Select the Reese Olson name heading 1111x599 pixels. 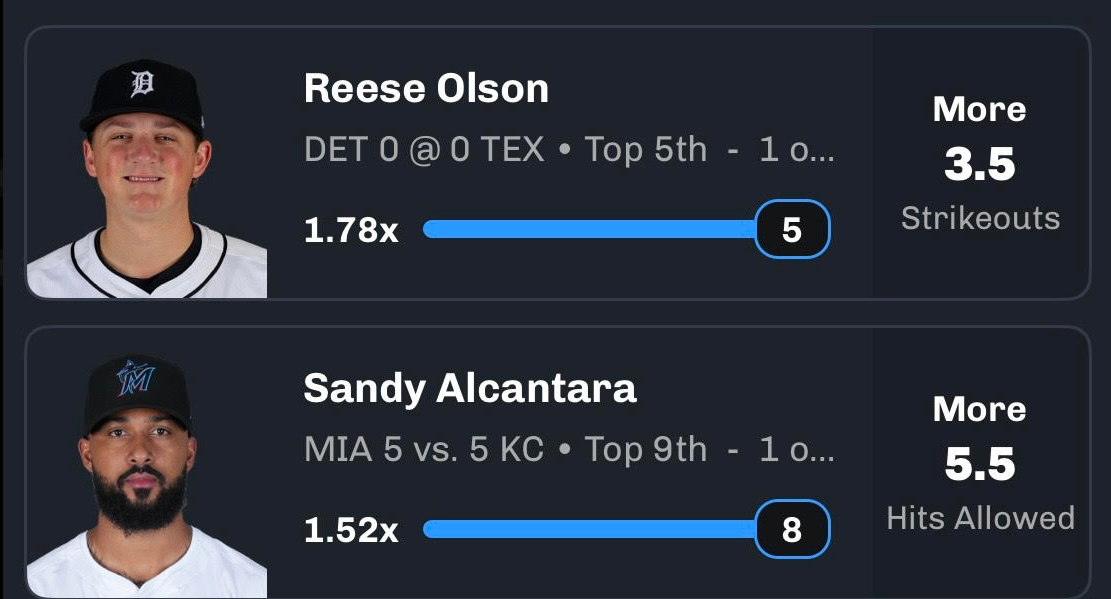427,89
